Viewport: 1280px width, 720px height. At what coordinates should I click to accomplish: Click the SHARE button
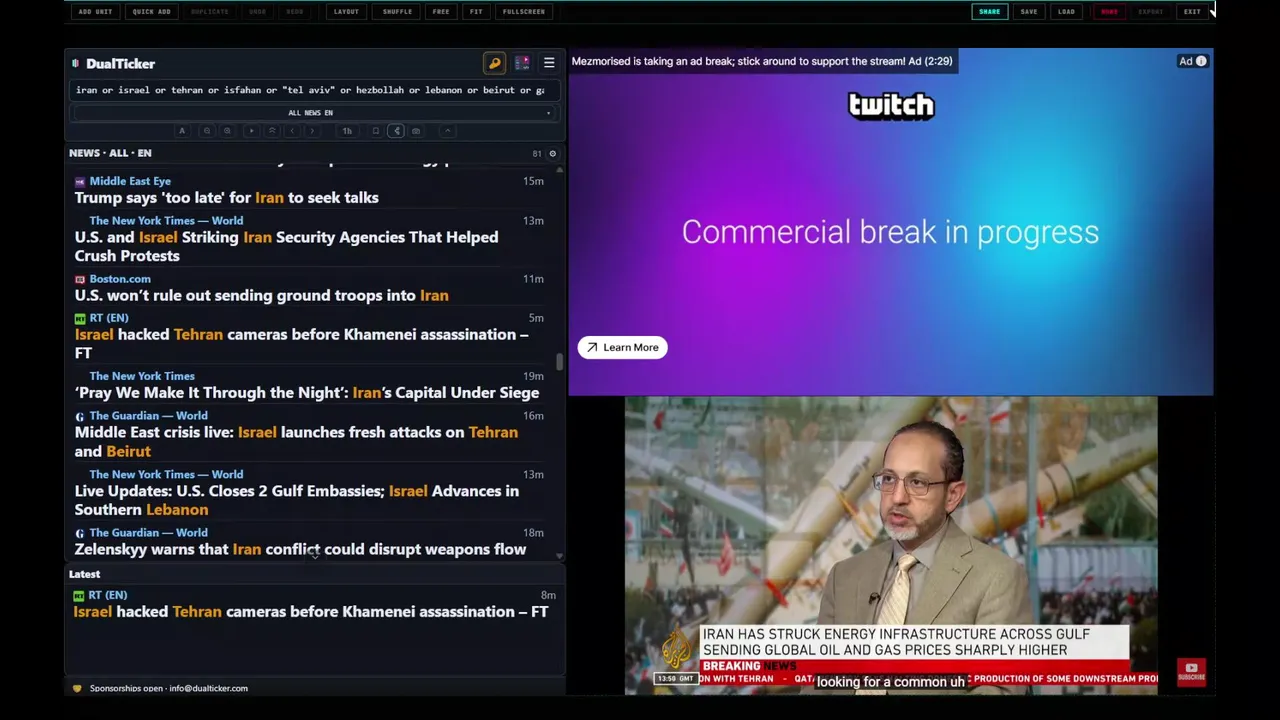(x=989, y=12)
